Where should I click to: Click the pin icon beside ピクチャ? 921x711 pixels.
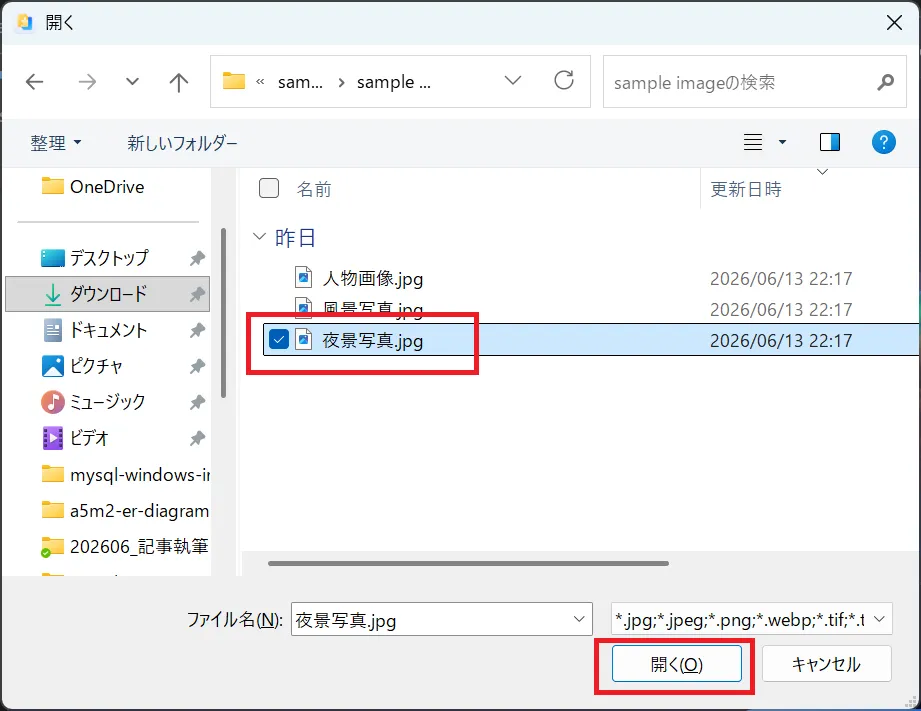[197, 366]
